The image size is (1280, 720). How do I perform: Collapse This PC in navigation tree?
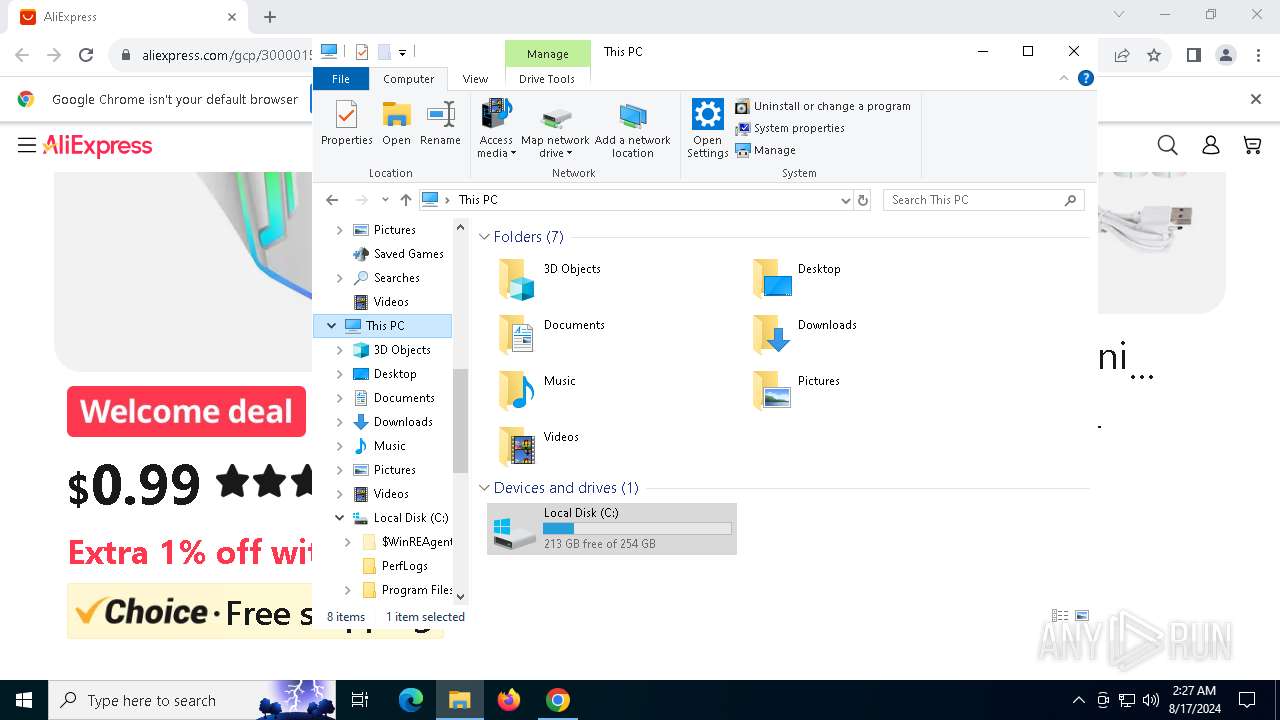(331, 326)
